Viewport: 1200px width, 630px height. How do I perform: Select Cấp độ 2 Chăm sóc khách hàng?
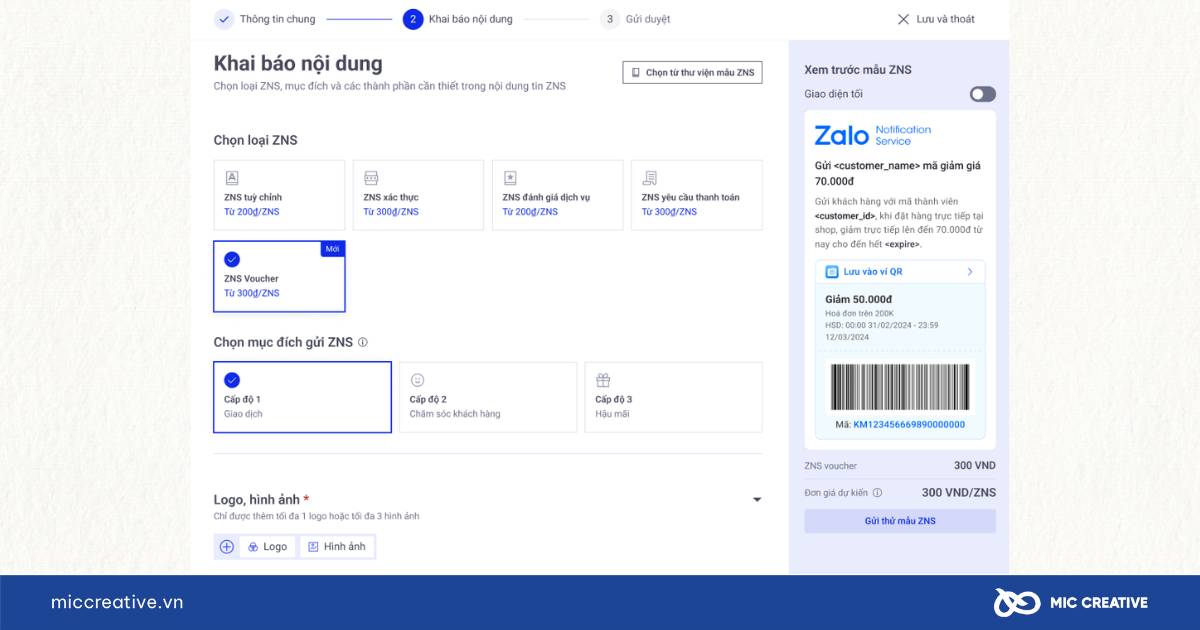click(488, 397)
